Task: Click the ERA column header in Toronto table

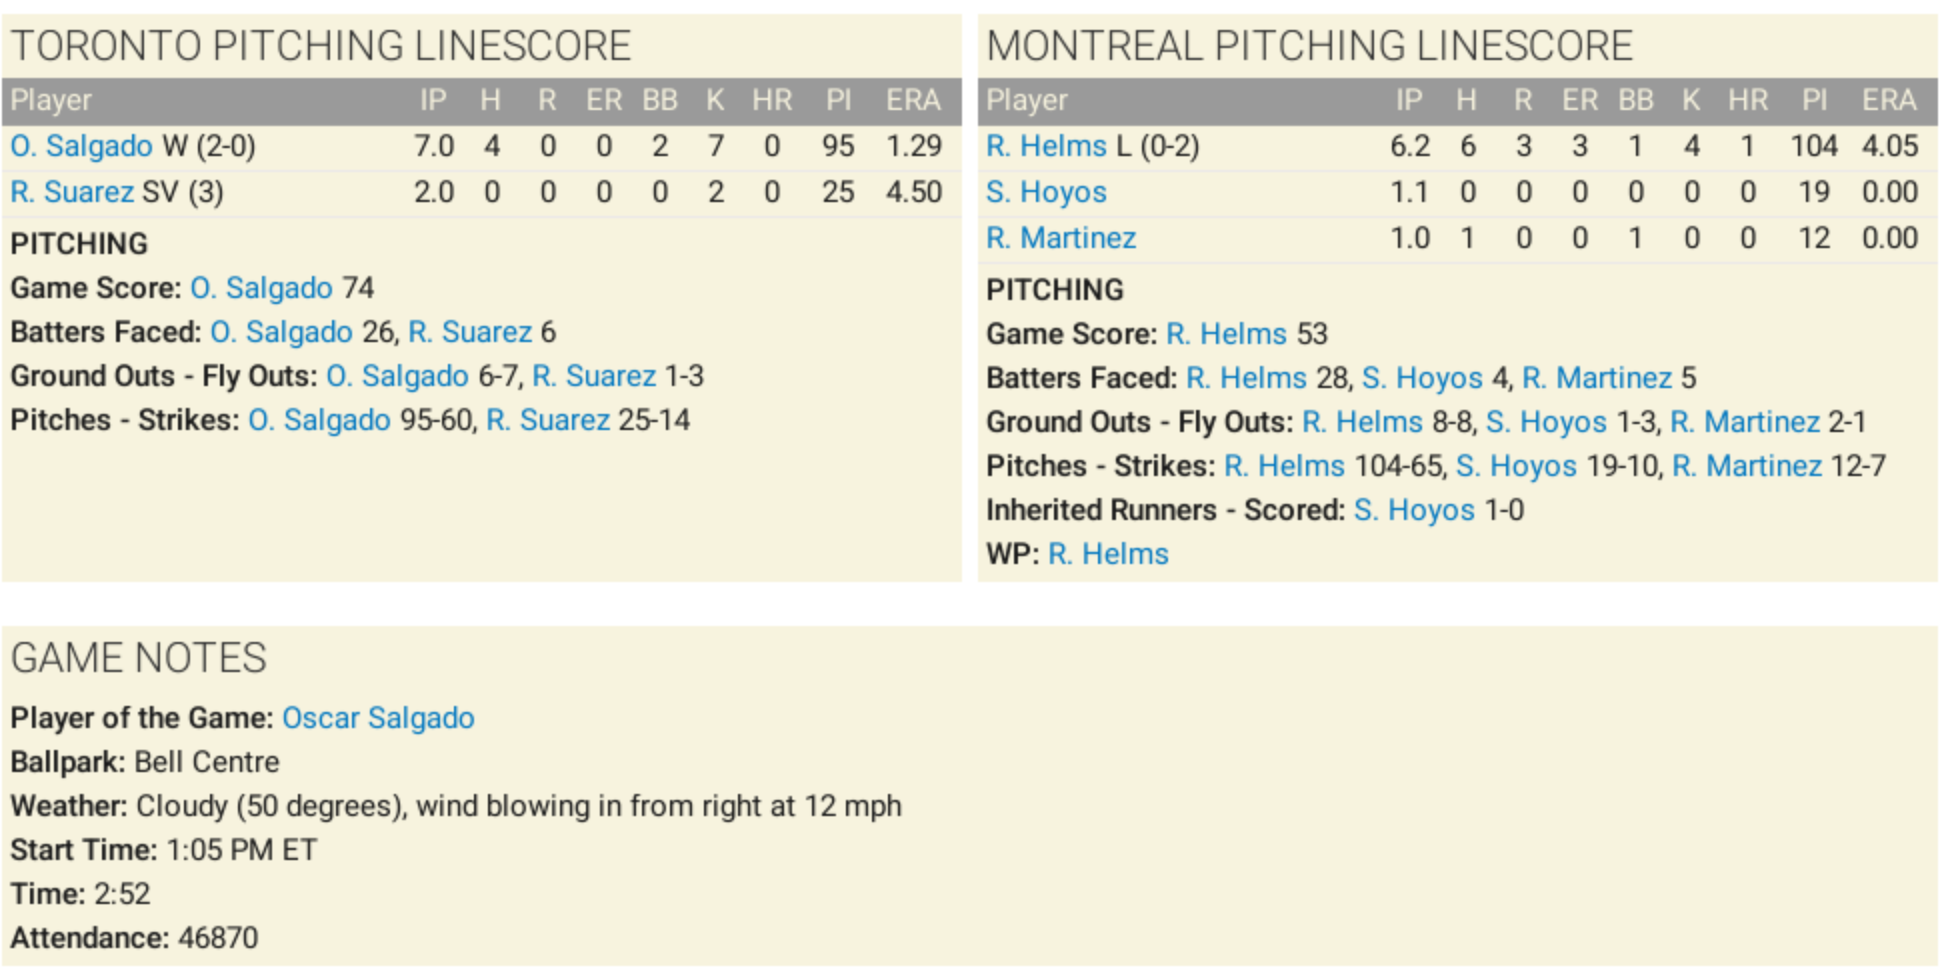Action: coord(912,100)
